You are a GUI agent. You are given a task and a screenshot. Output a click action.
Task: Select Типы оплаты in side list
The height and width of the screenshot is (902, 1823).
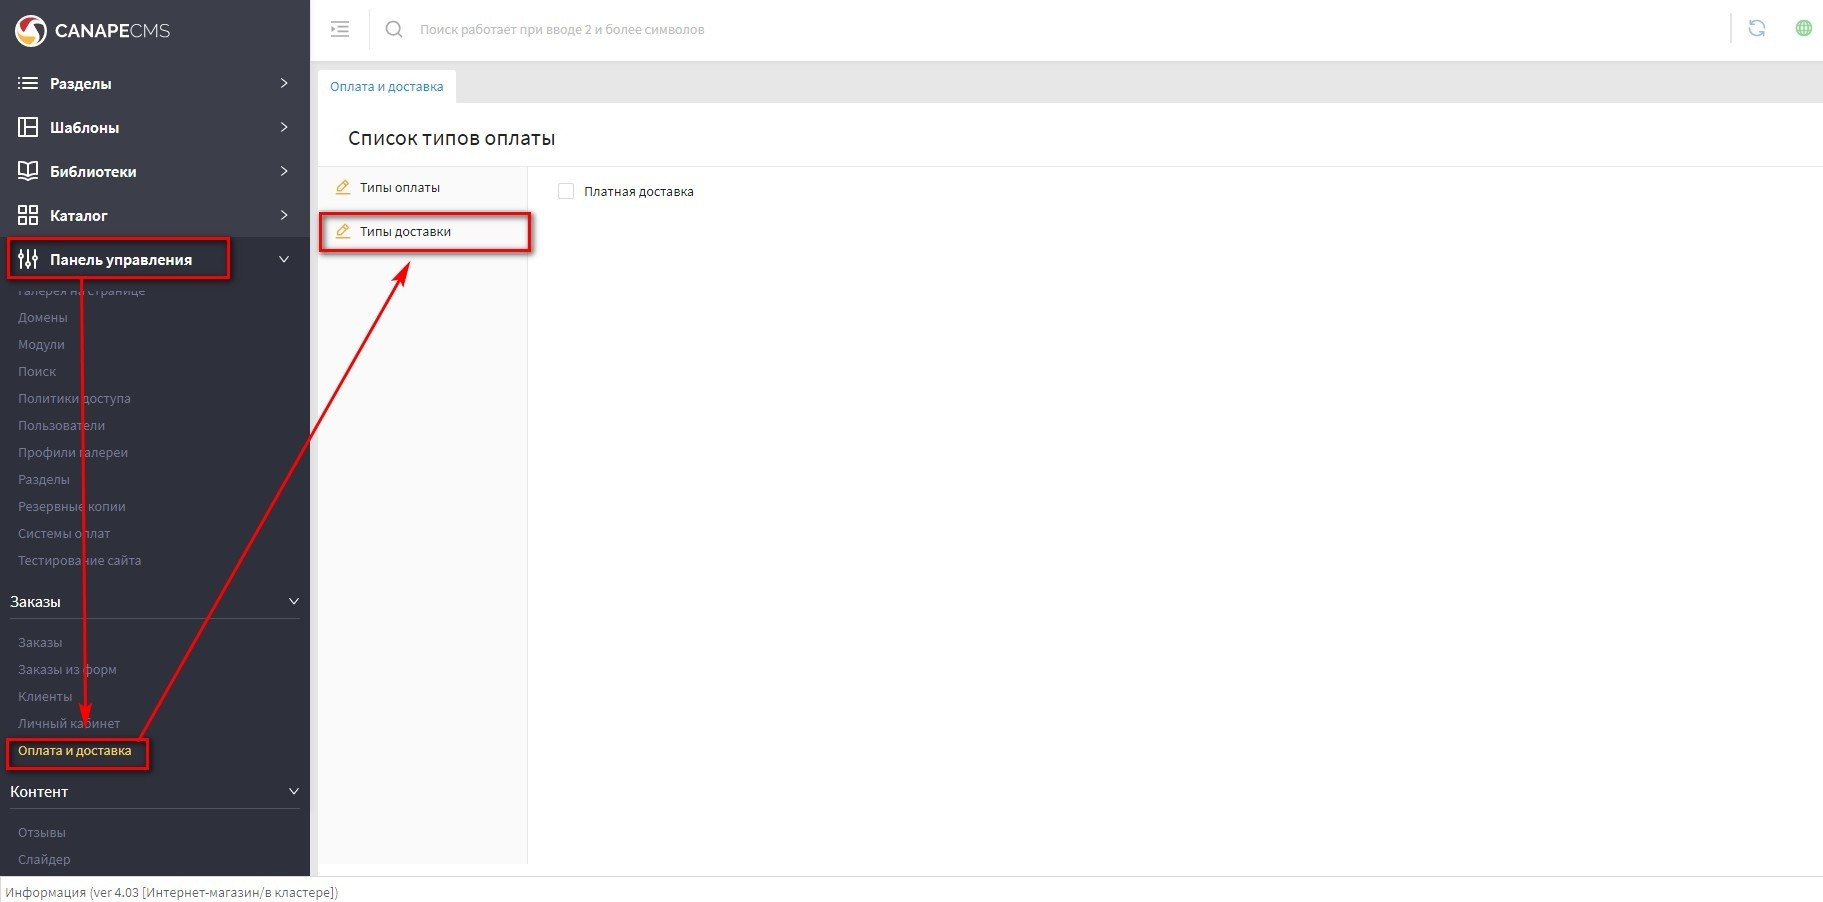(x=400, y=188)
